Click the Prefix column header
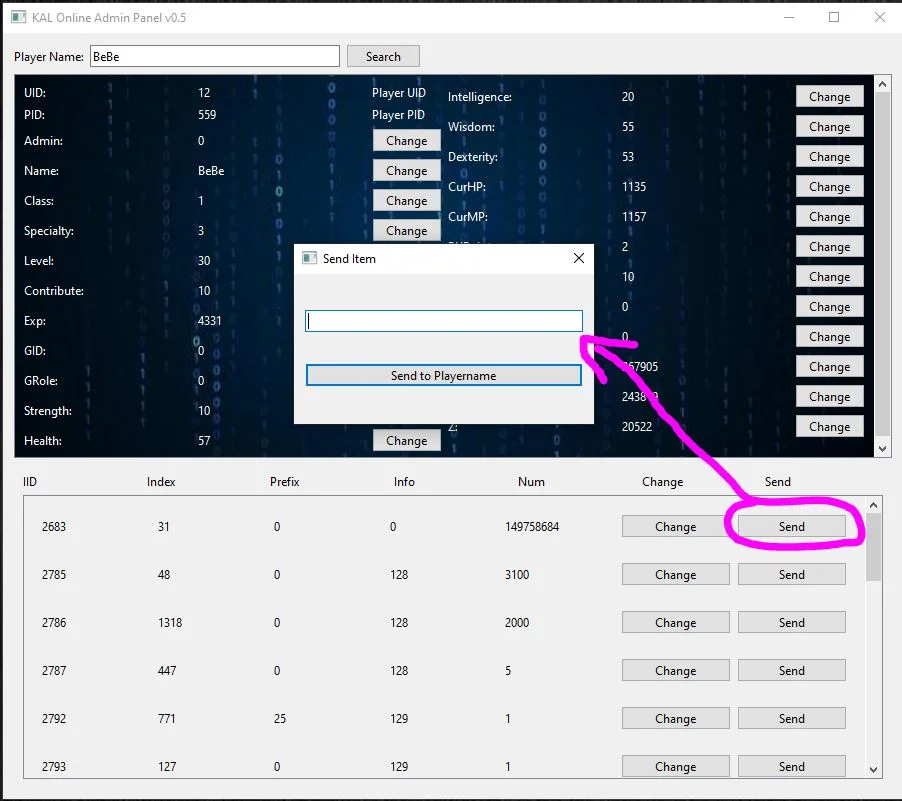The height and width of the screenshot is (801, 902). (x=285, y=482)
